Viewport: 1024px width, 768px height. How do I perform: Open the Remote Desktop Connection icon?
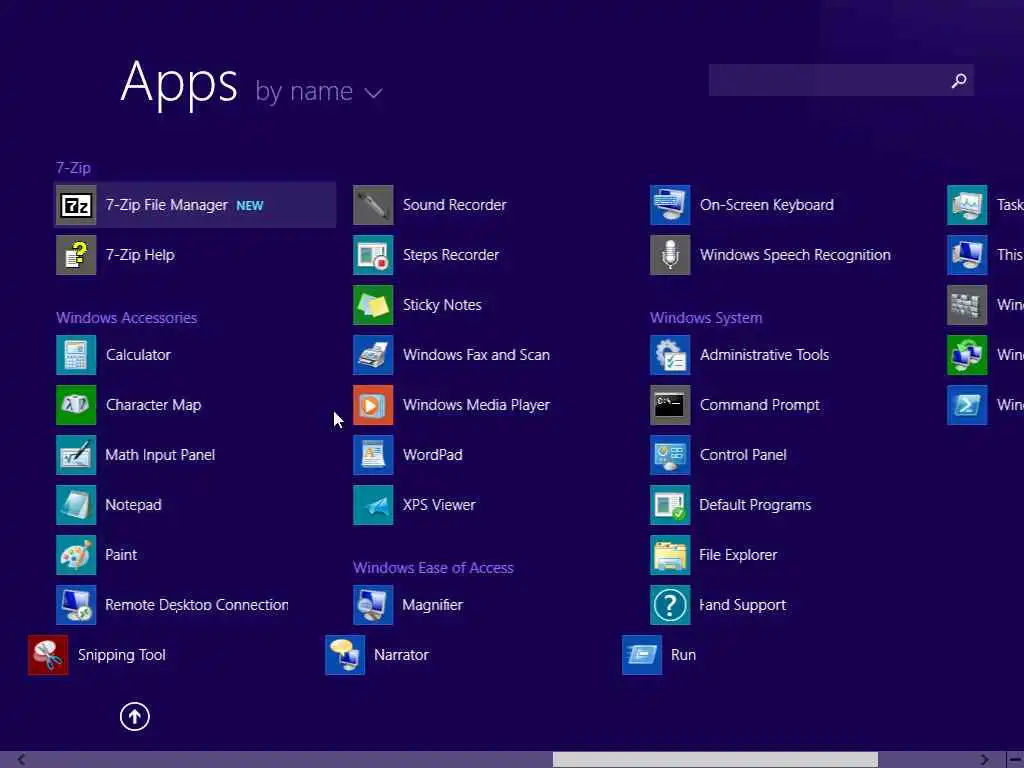[76, 605]
